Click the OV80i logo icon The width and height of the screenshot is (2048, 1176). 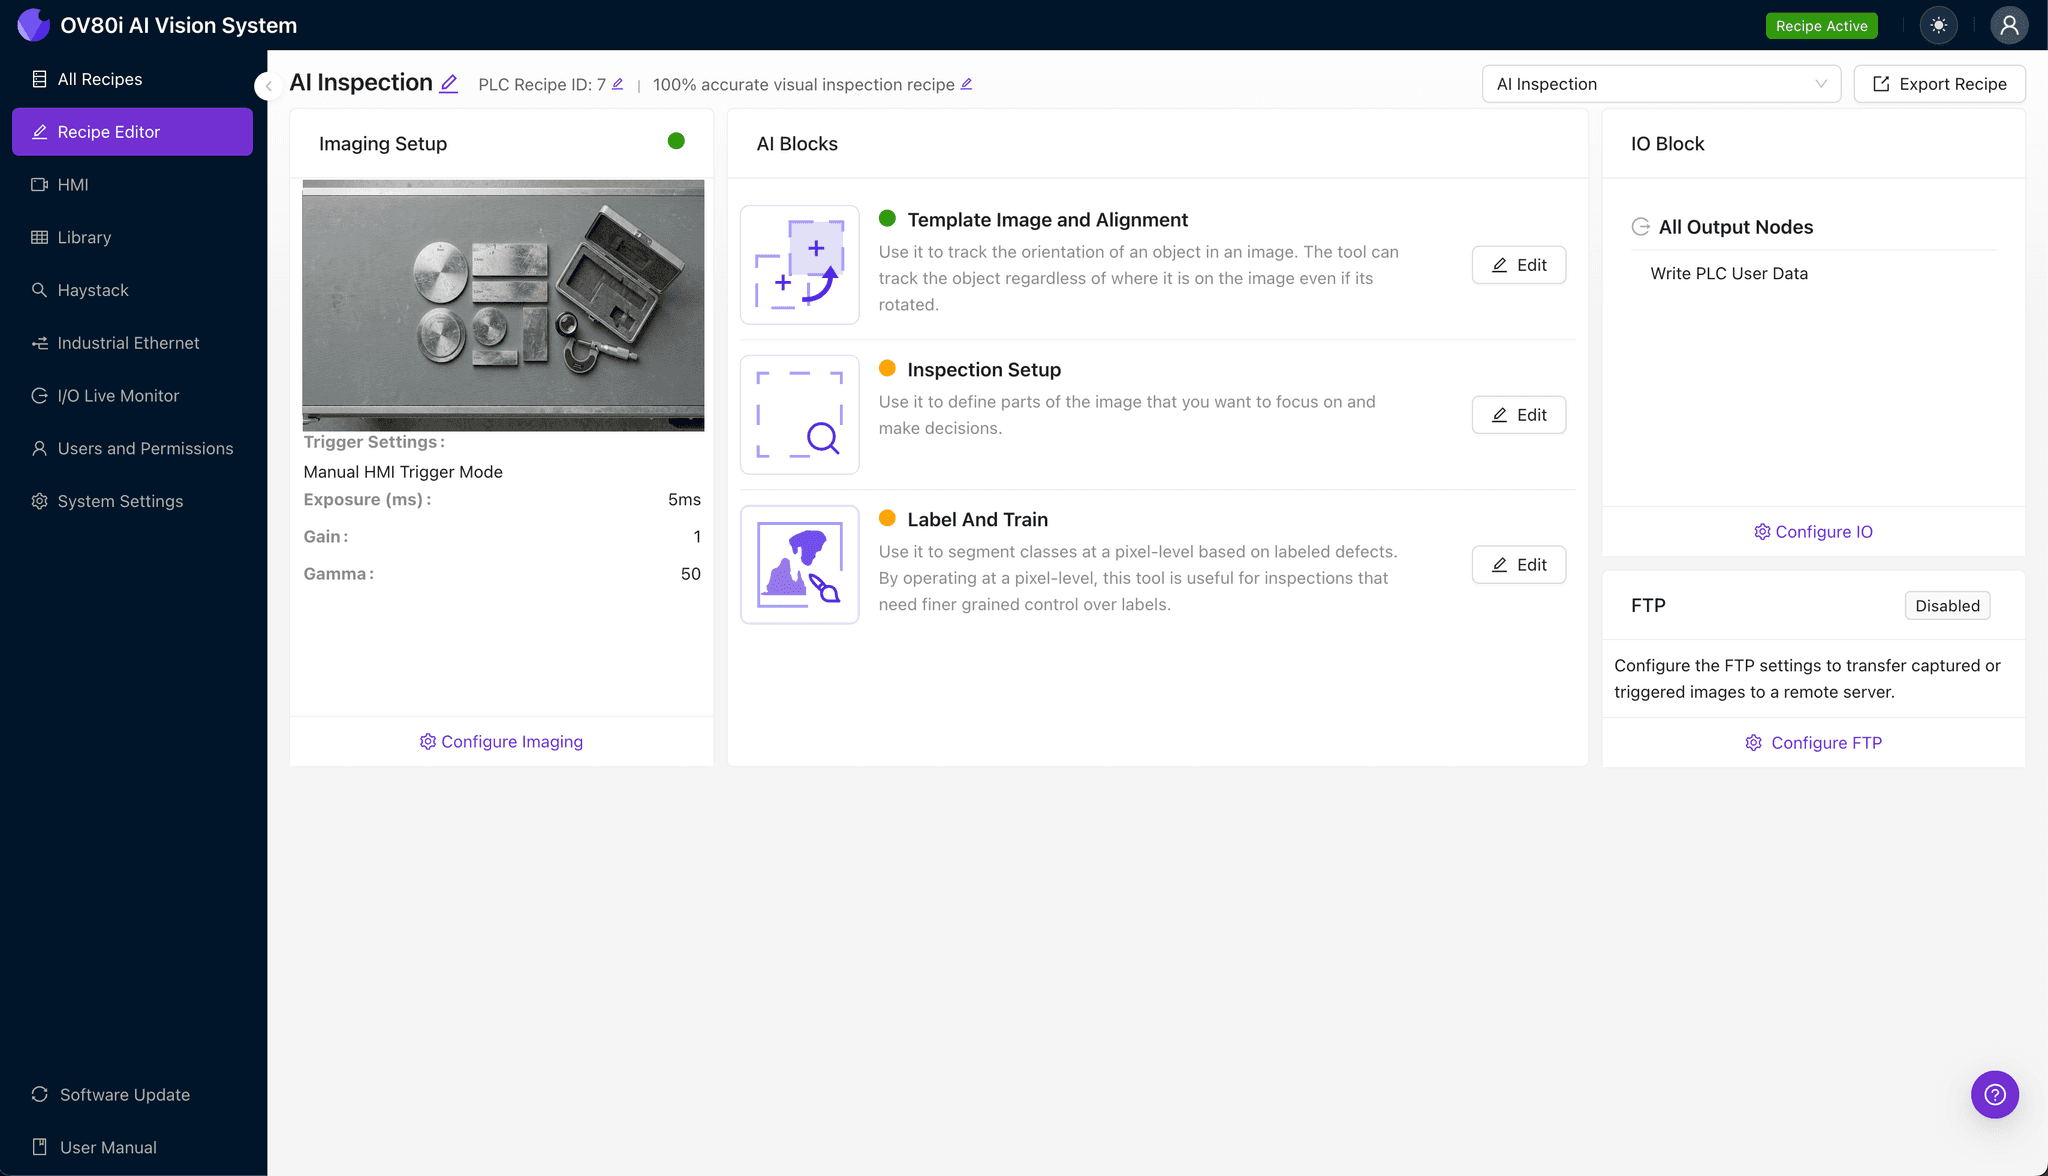click(33, 25)
